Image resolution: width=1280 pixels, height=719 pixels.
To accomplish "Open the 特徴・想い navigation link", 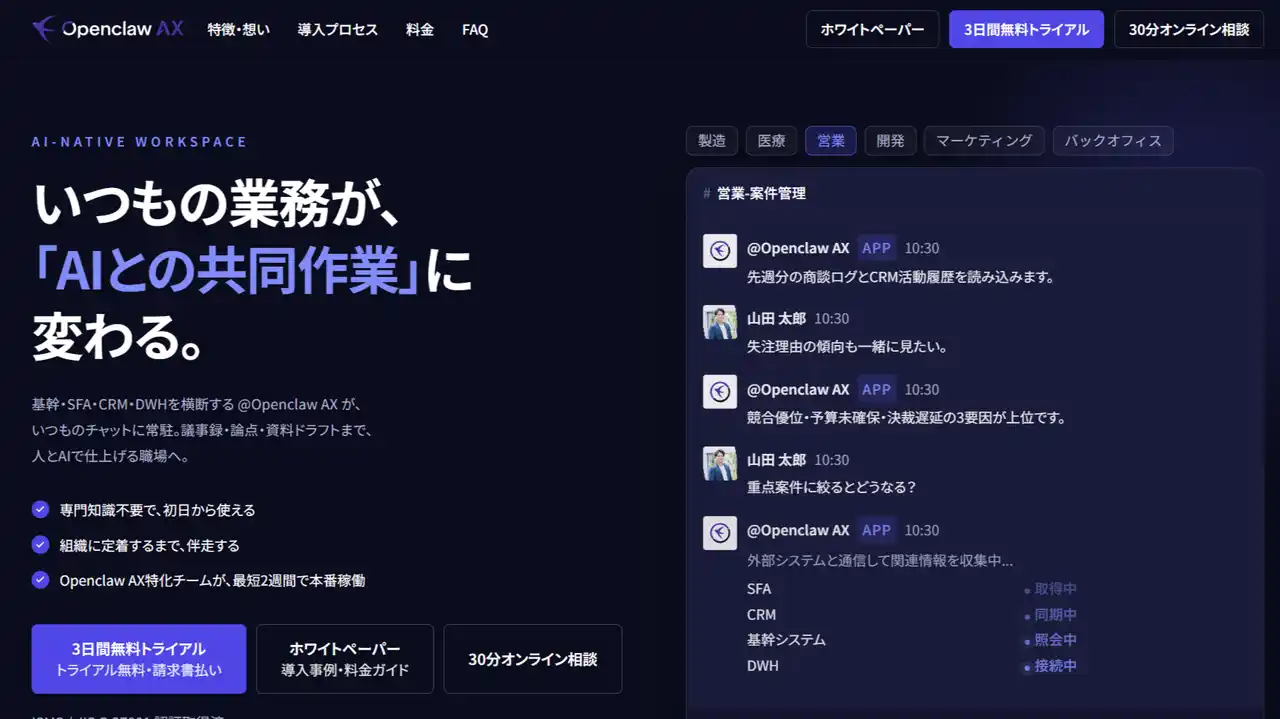I will click(238, 30).
